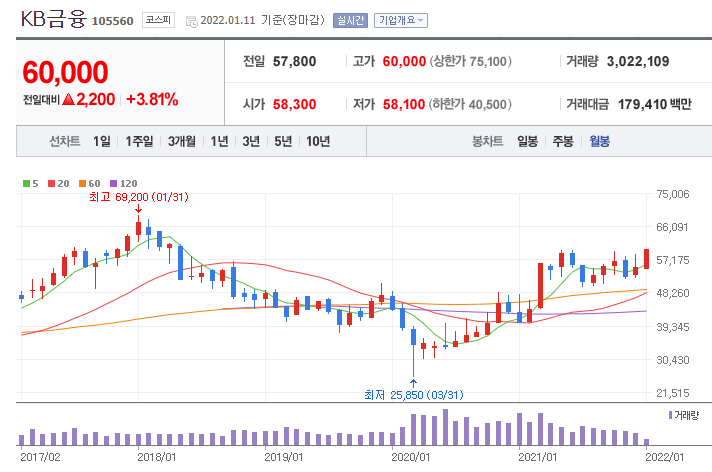The height and width of the screenshot is (472, 712).
Task: Click the 2022/01 x-axis label
Action: [x=665, y=457]
